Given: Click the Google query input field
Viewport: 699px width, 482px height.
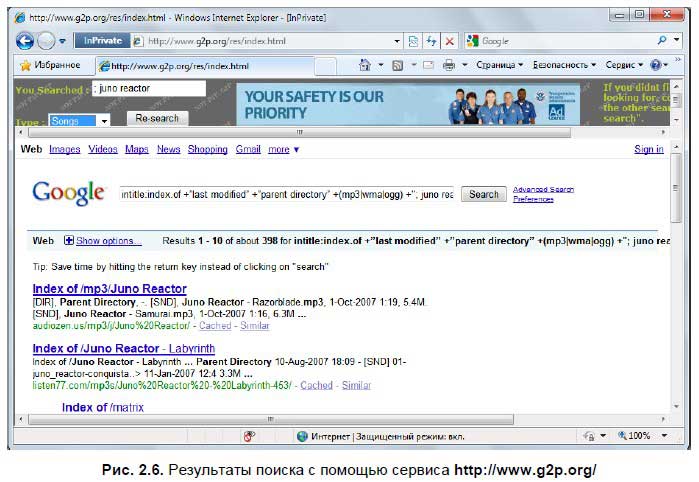Looking at the screenshot, I should click(287, 194).
